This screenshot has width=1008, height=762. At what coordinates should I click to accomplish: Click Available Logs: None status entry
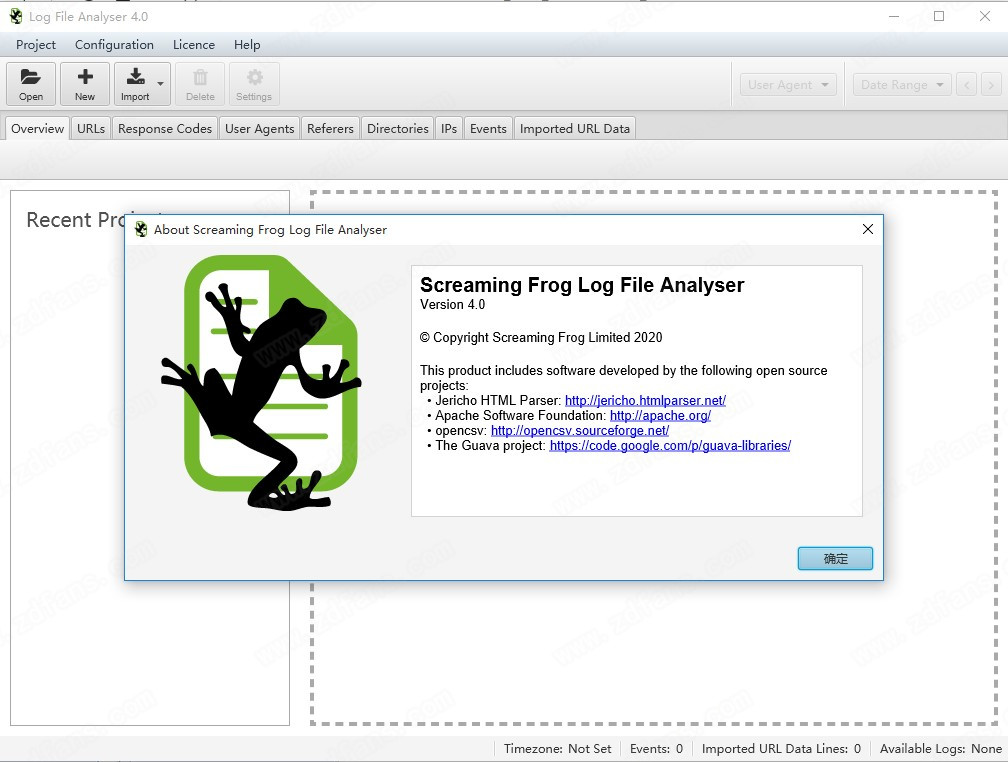[940, 748]
